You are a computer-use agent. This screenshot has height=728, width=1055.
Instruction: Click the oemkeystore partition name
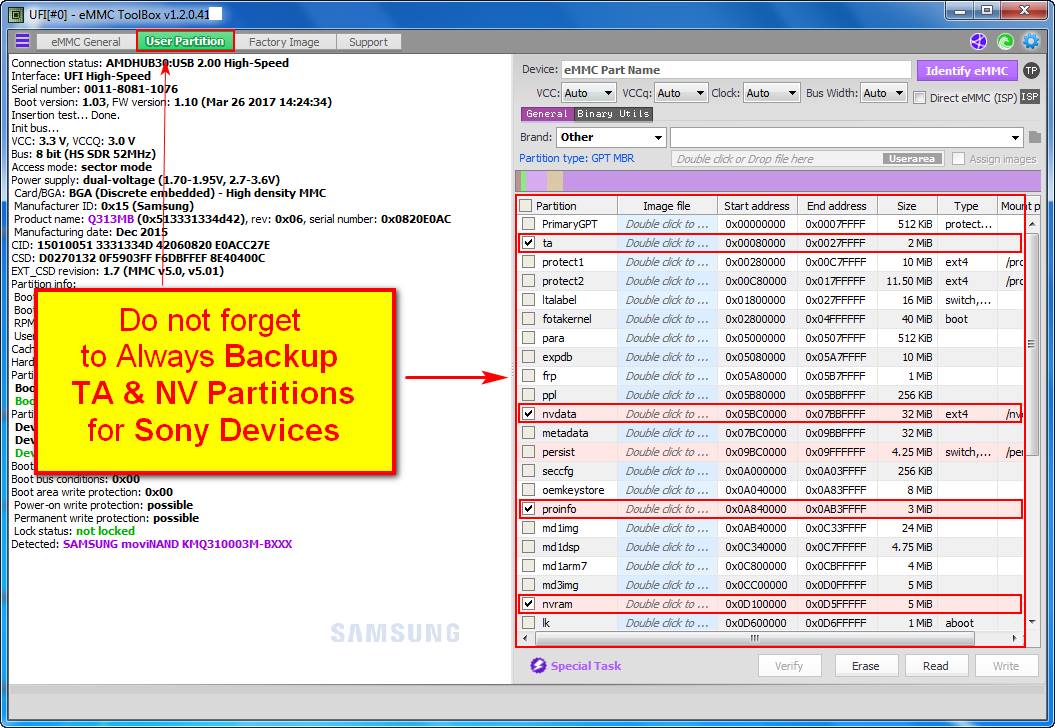tap(573, 490)
